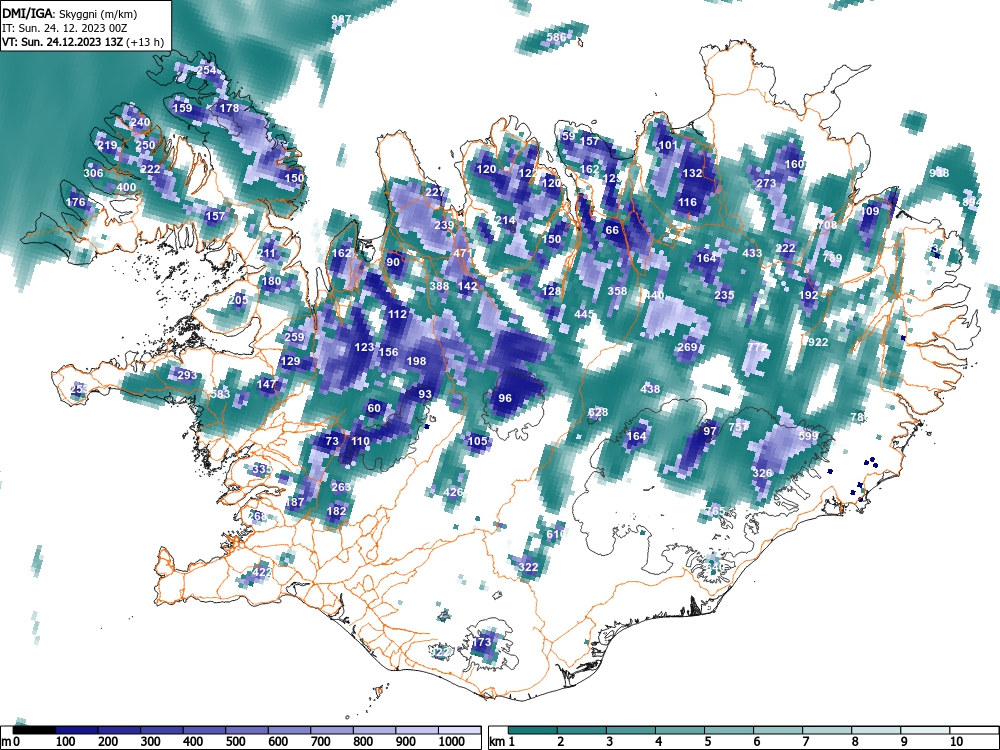Click the visibility value '97' on Vatnajökull
This screenshot has width=1000, height=750.
point(710,431)
